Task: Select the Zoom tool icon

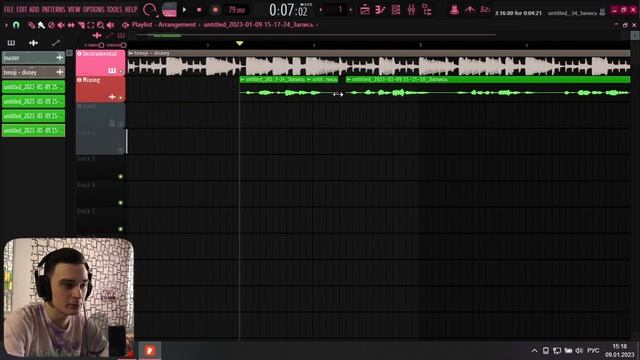Action: tap(100, 25)
